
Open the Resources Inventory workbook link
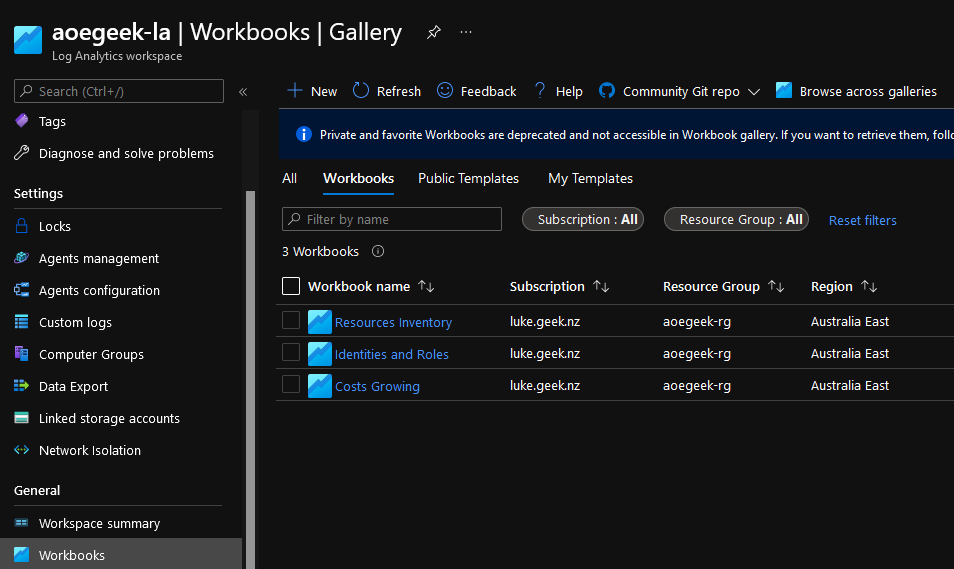point(393,323)
